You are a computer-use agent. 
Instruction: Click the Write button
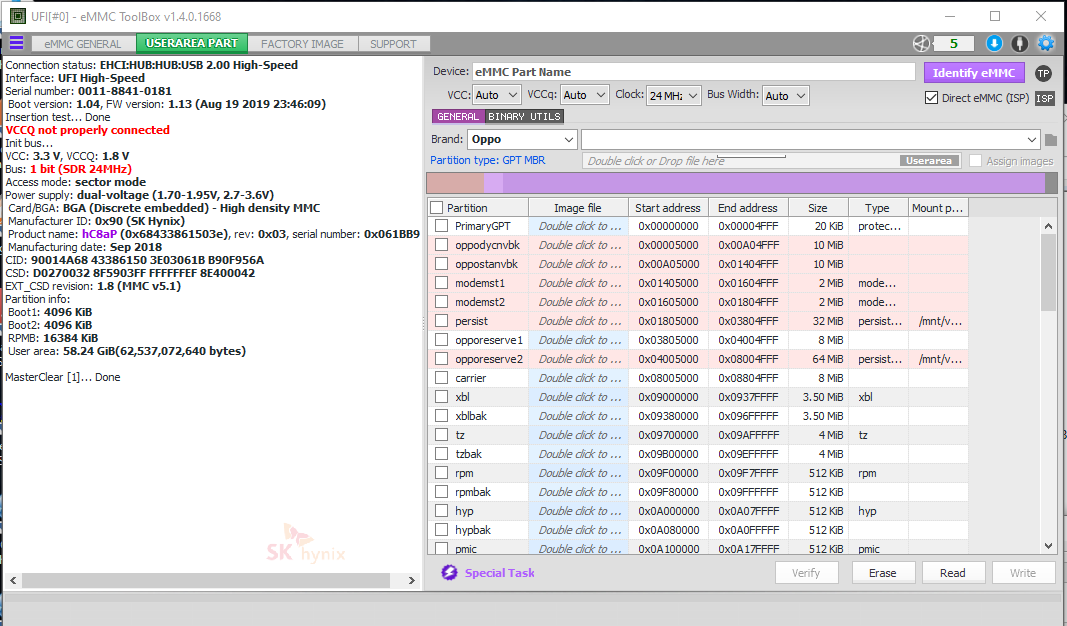[x=1023, y=573]
